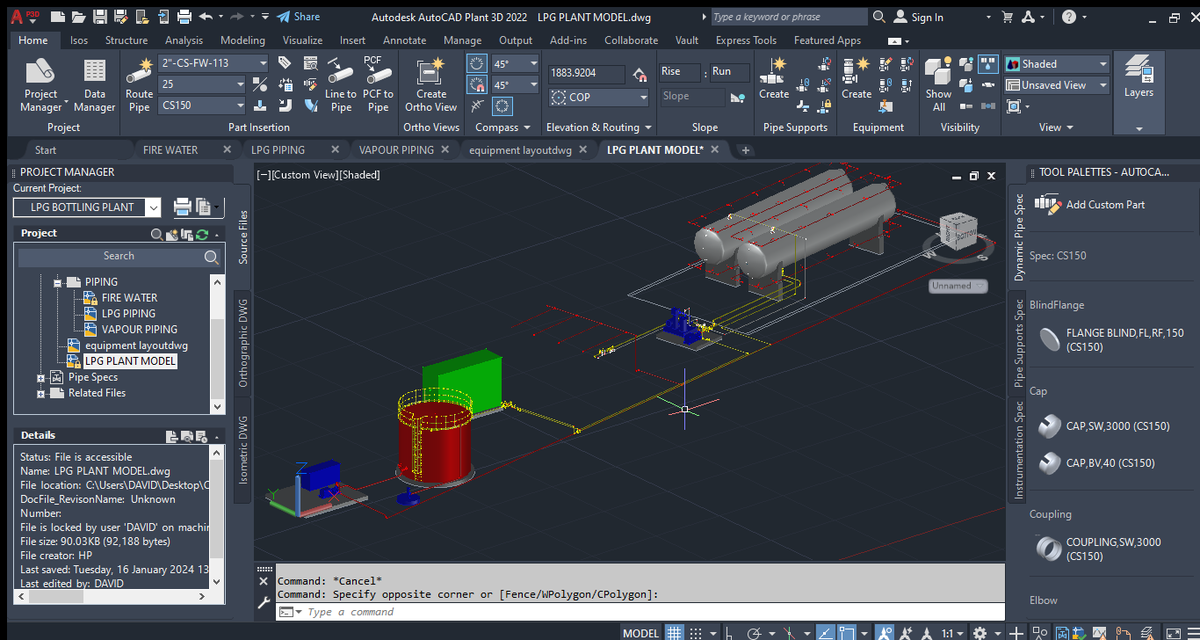The image size is (1200, 640).
Task: Open the Annotate ribbon tab
Action: (404, 40)
